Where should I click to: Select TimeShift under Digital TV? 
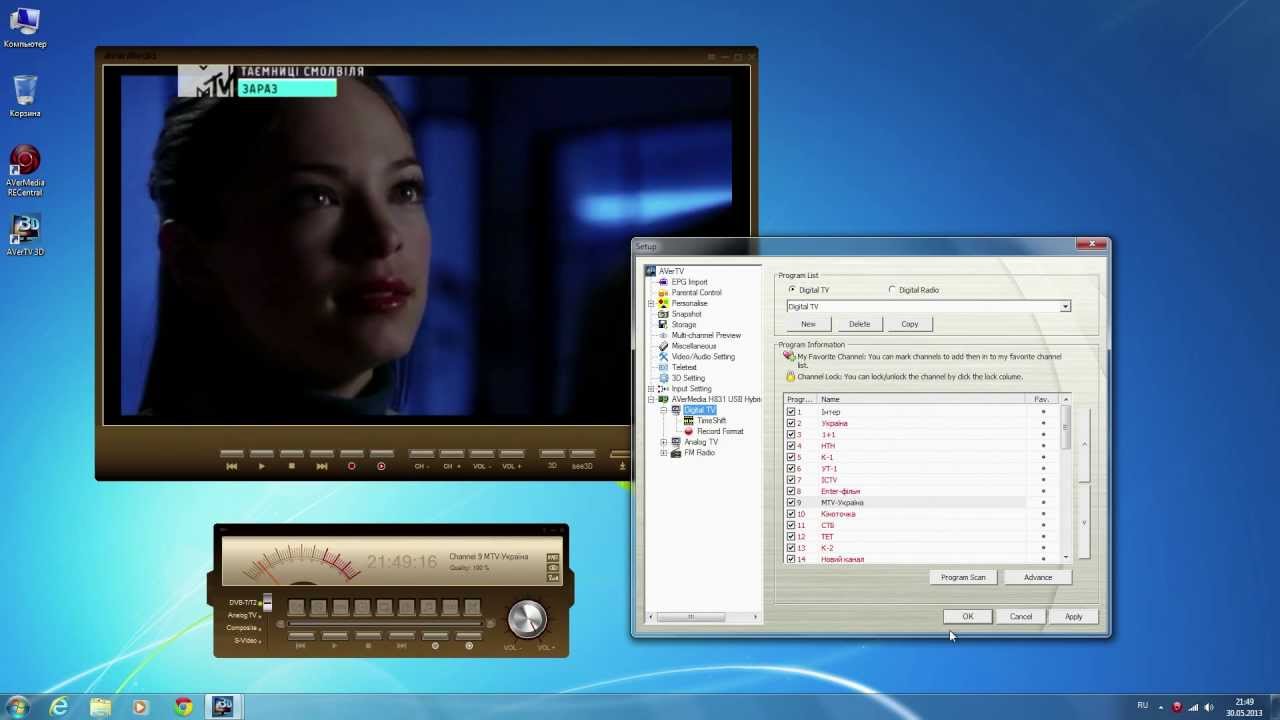pyautogui.click(x=711, y=421)
